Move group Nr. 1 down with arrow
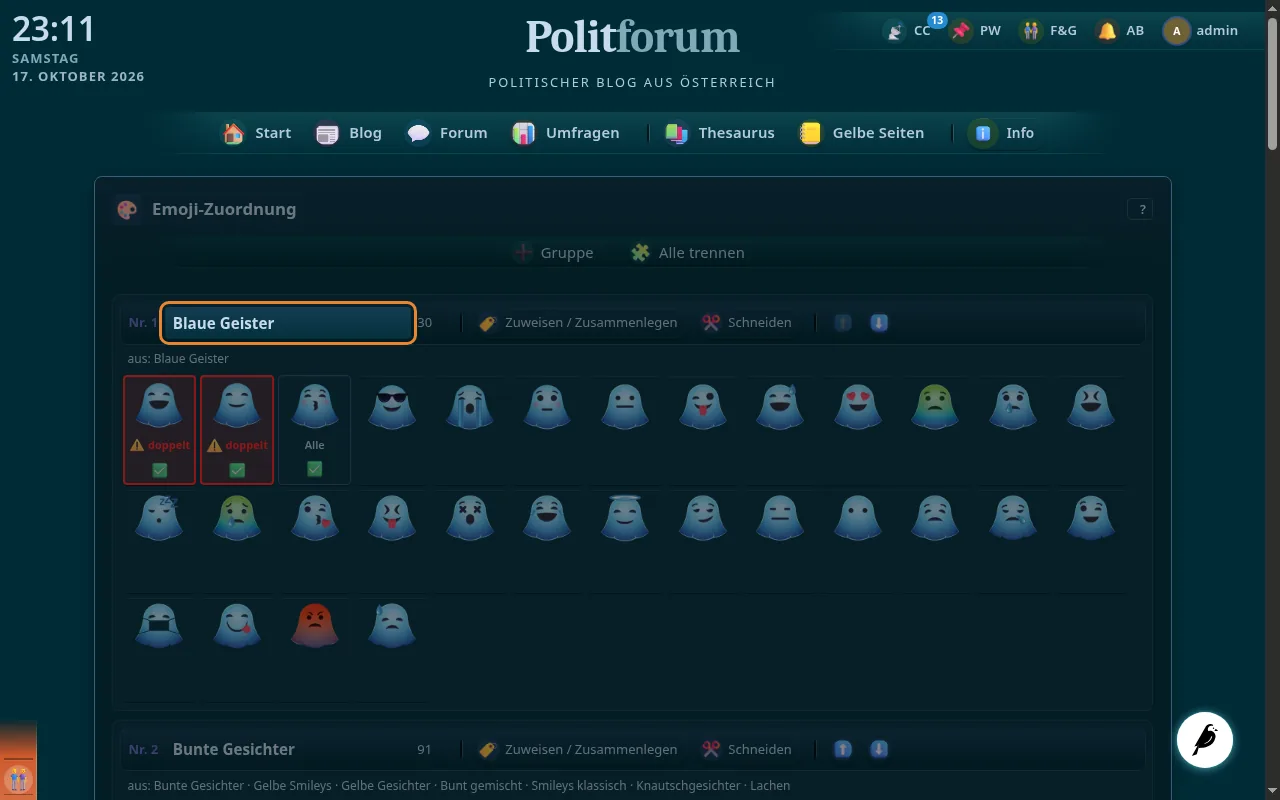This screenshot has height=800, width=1280. click(x=879, y=323)
